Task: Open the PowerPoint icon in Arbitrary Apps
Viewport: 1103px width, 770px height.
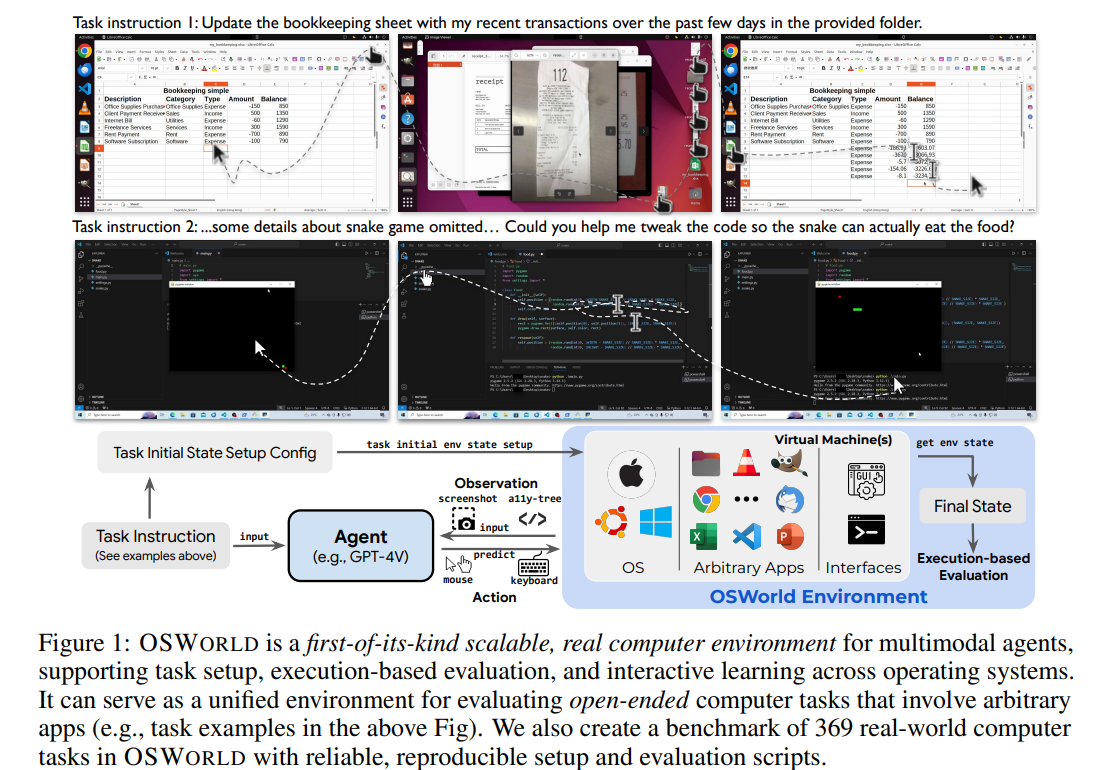Action: coord(789,536)
